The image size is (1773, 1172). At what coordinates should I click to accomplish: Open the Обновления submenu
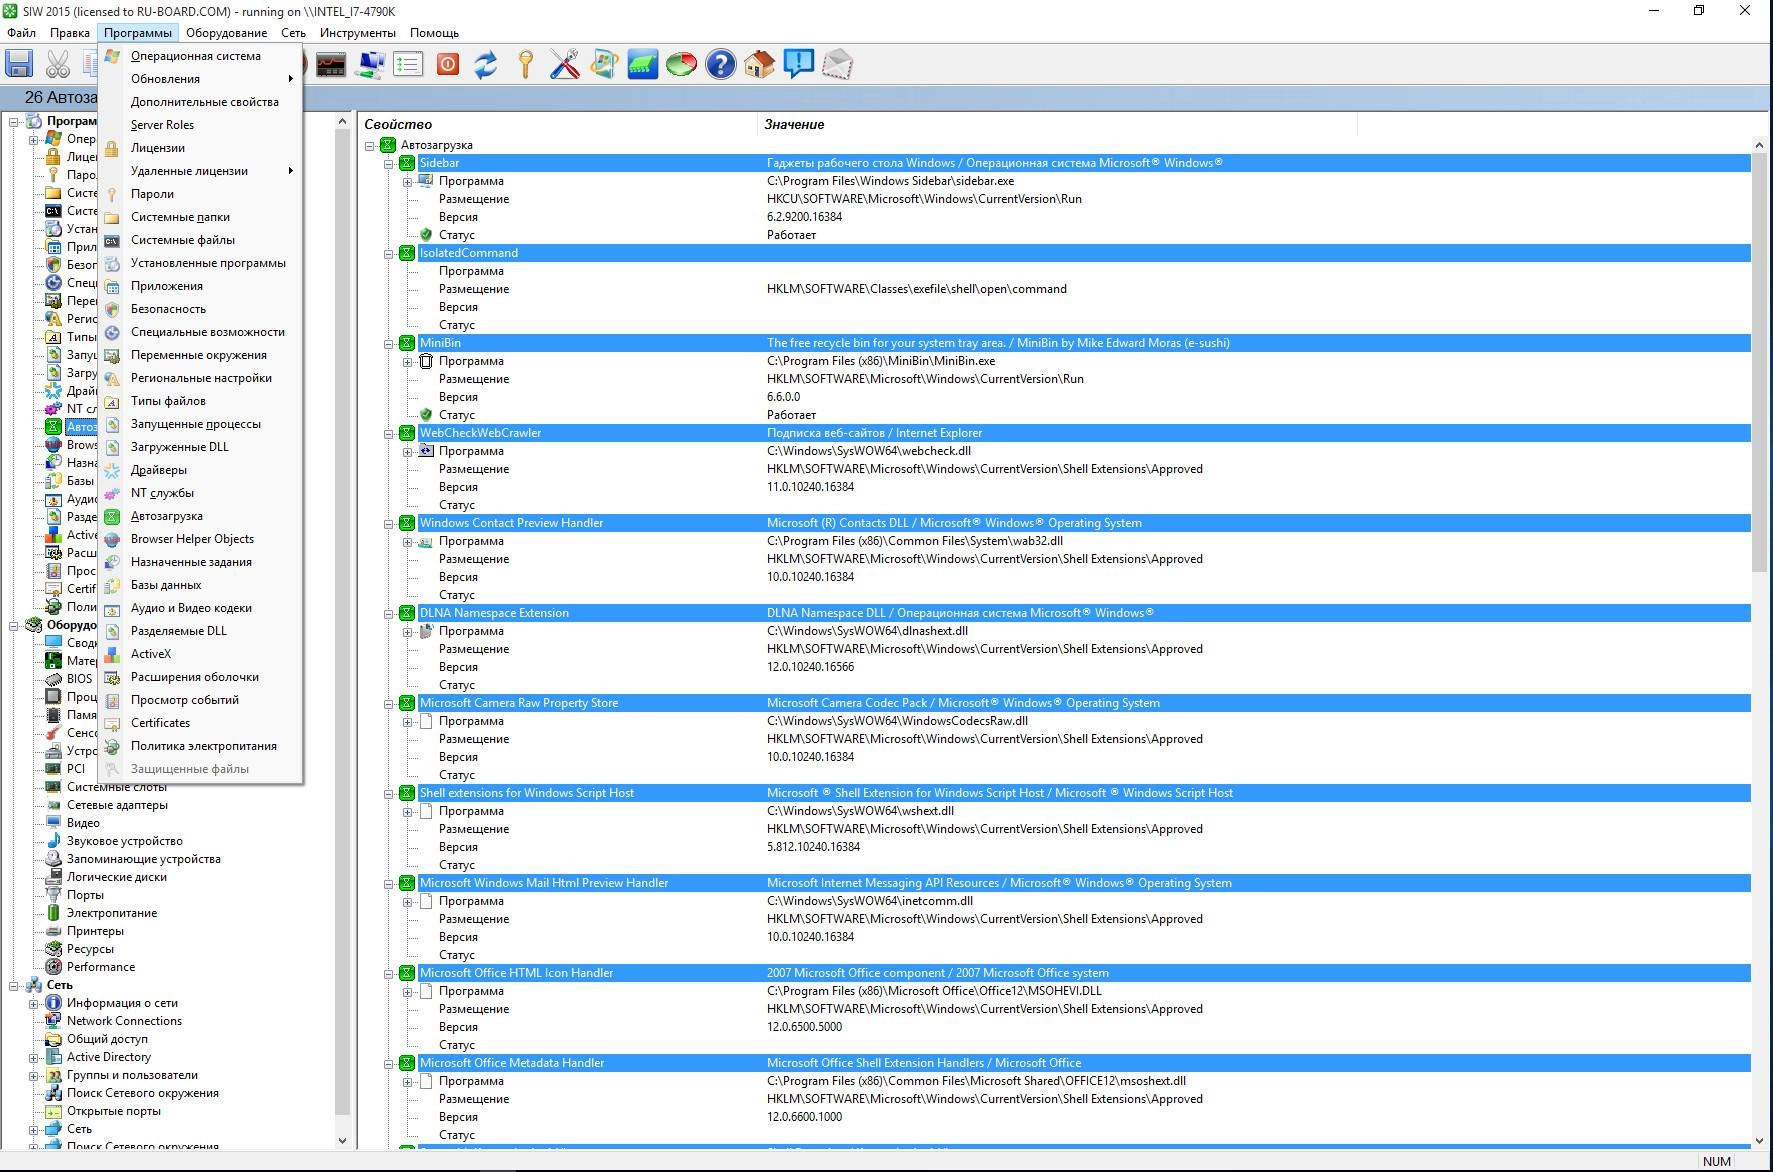(200, 79)
